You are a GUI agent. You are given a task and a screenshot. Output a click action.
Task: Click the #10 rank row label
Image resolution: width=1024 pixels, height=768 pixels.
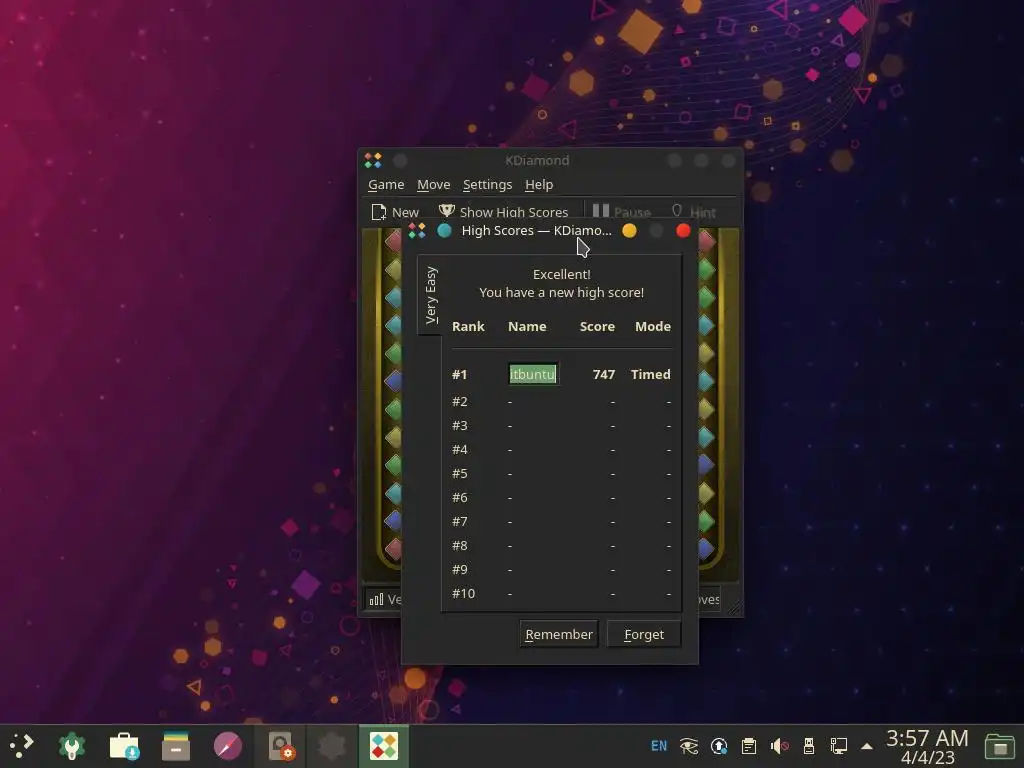pyautogui.click(x=463, y=594)
